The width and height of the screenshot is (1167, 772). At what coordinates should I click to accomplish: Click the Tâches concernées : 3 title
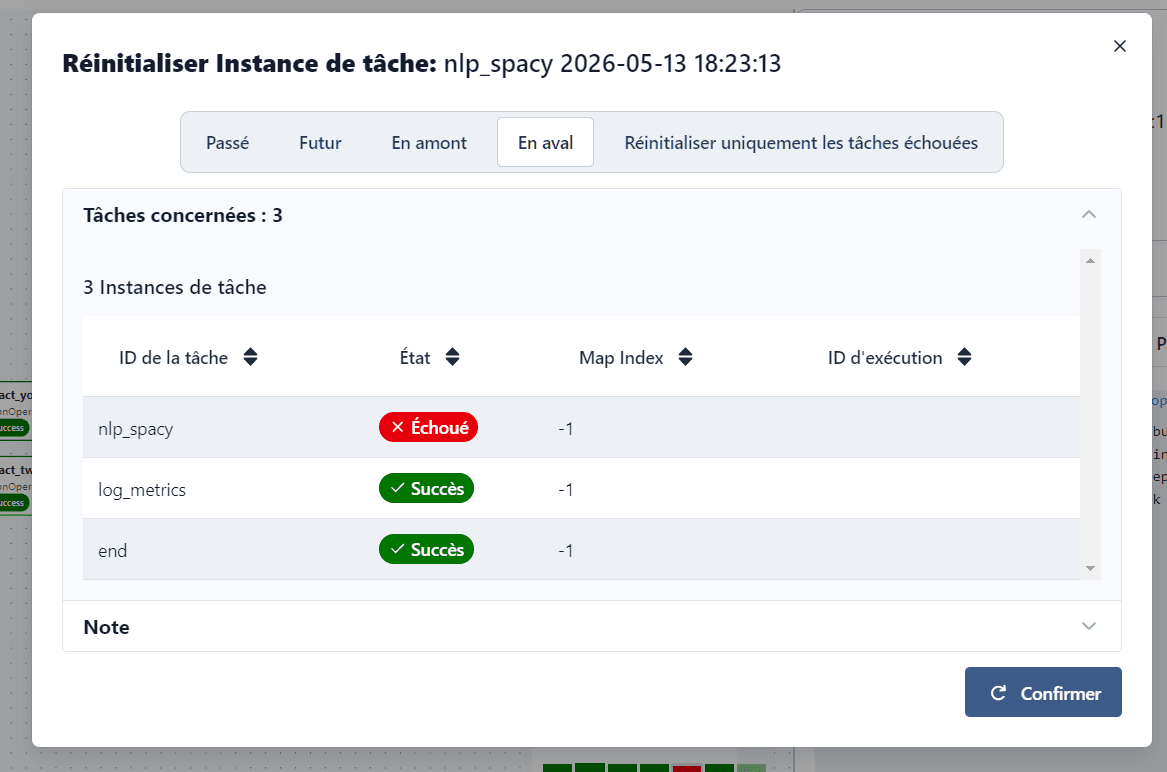183,215
